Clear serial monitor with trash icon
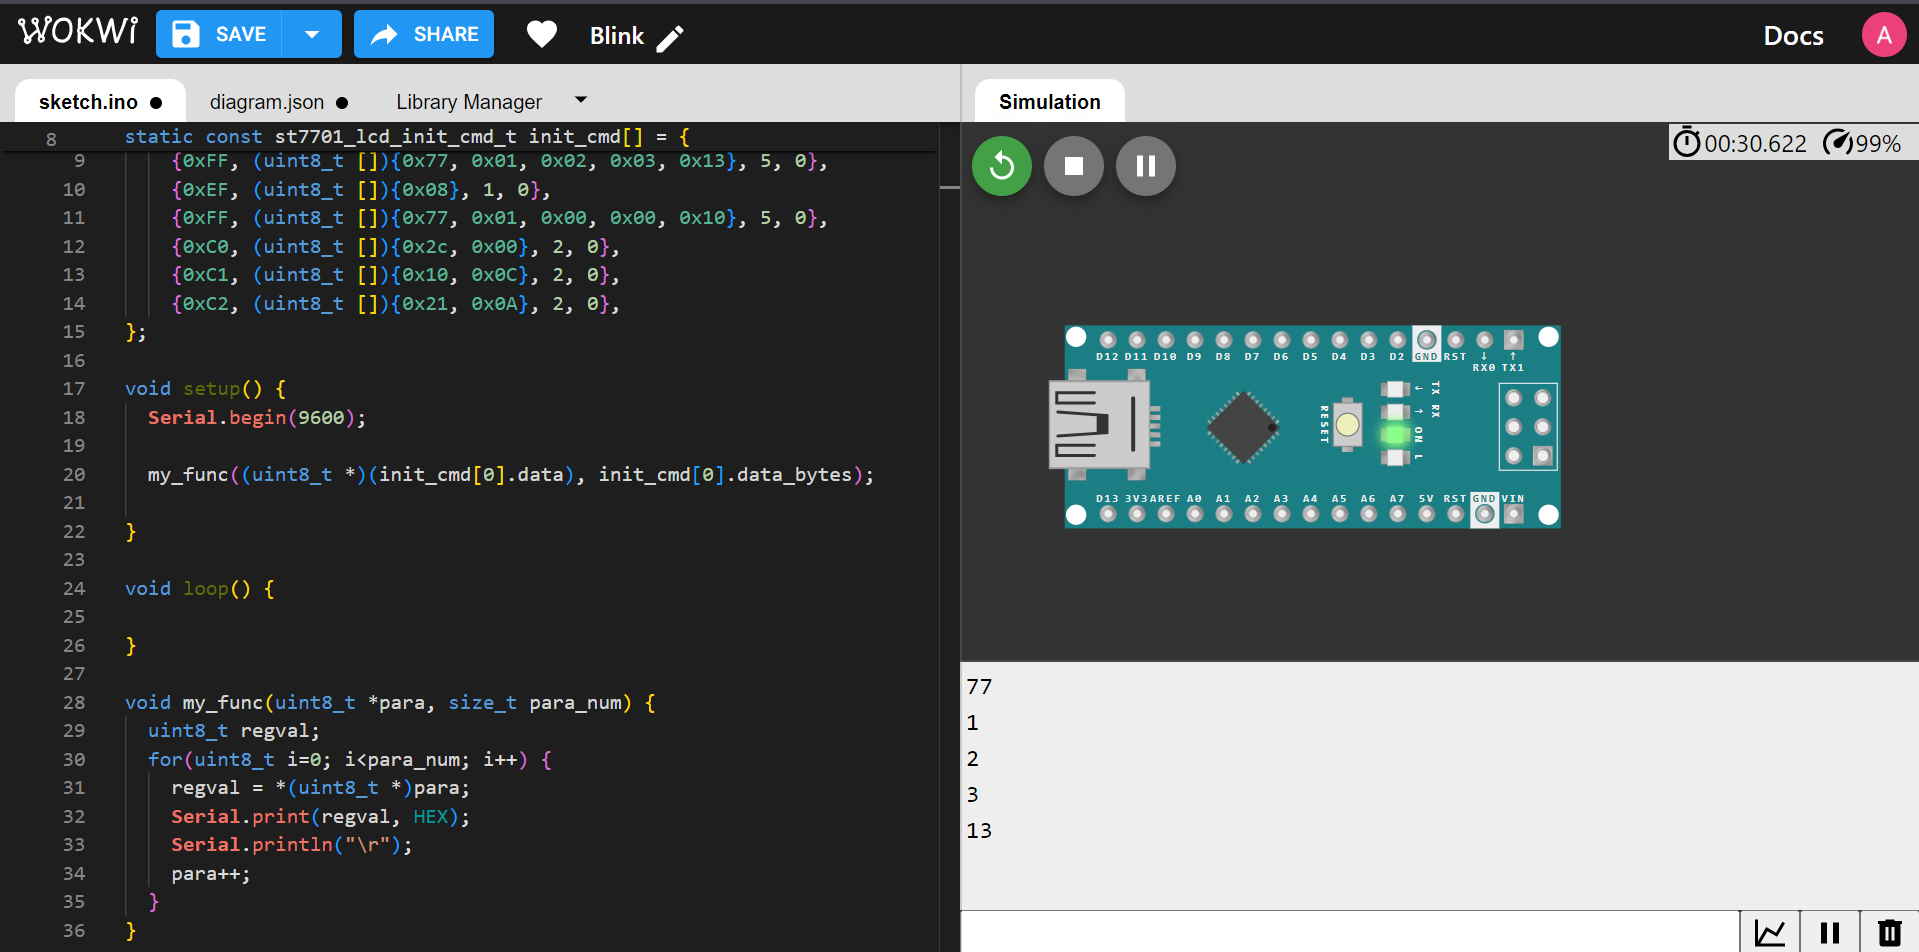Image resolution: width=1919 pixels, height=952 pixels. coord(1889,932)
